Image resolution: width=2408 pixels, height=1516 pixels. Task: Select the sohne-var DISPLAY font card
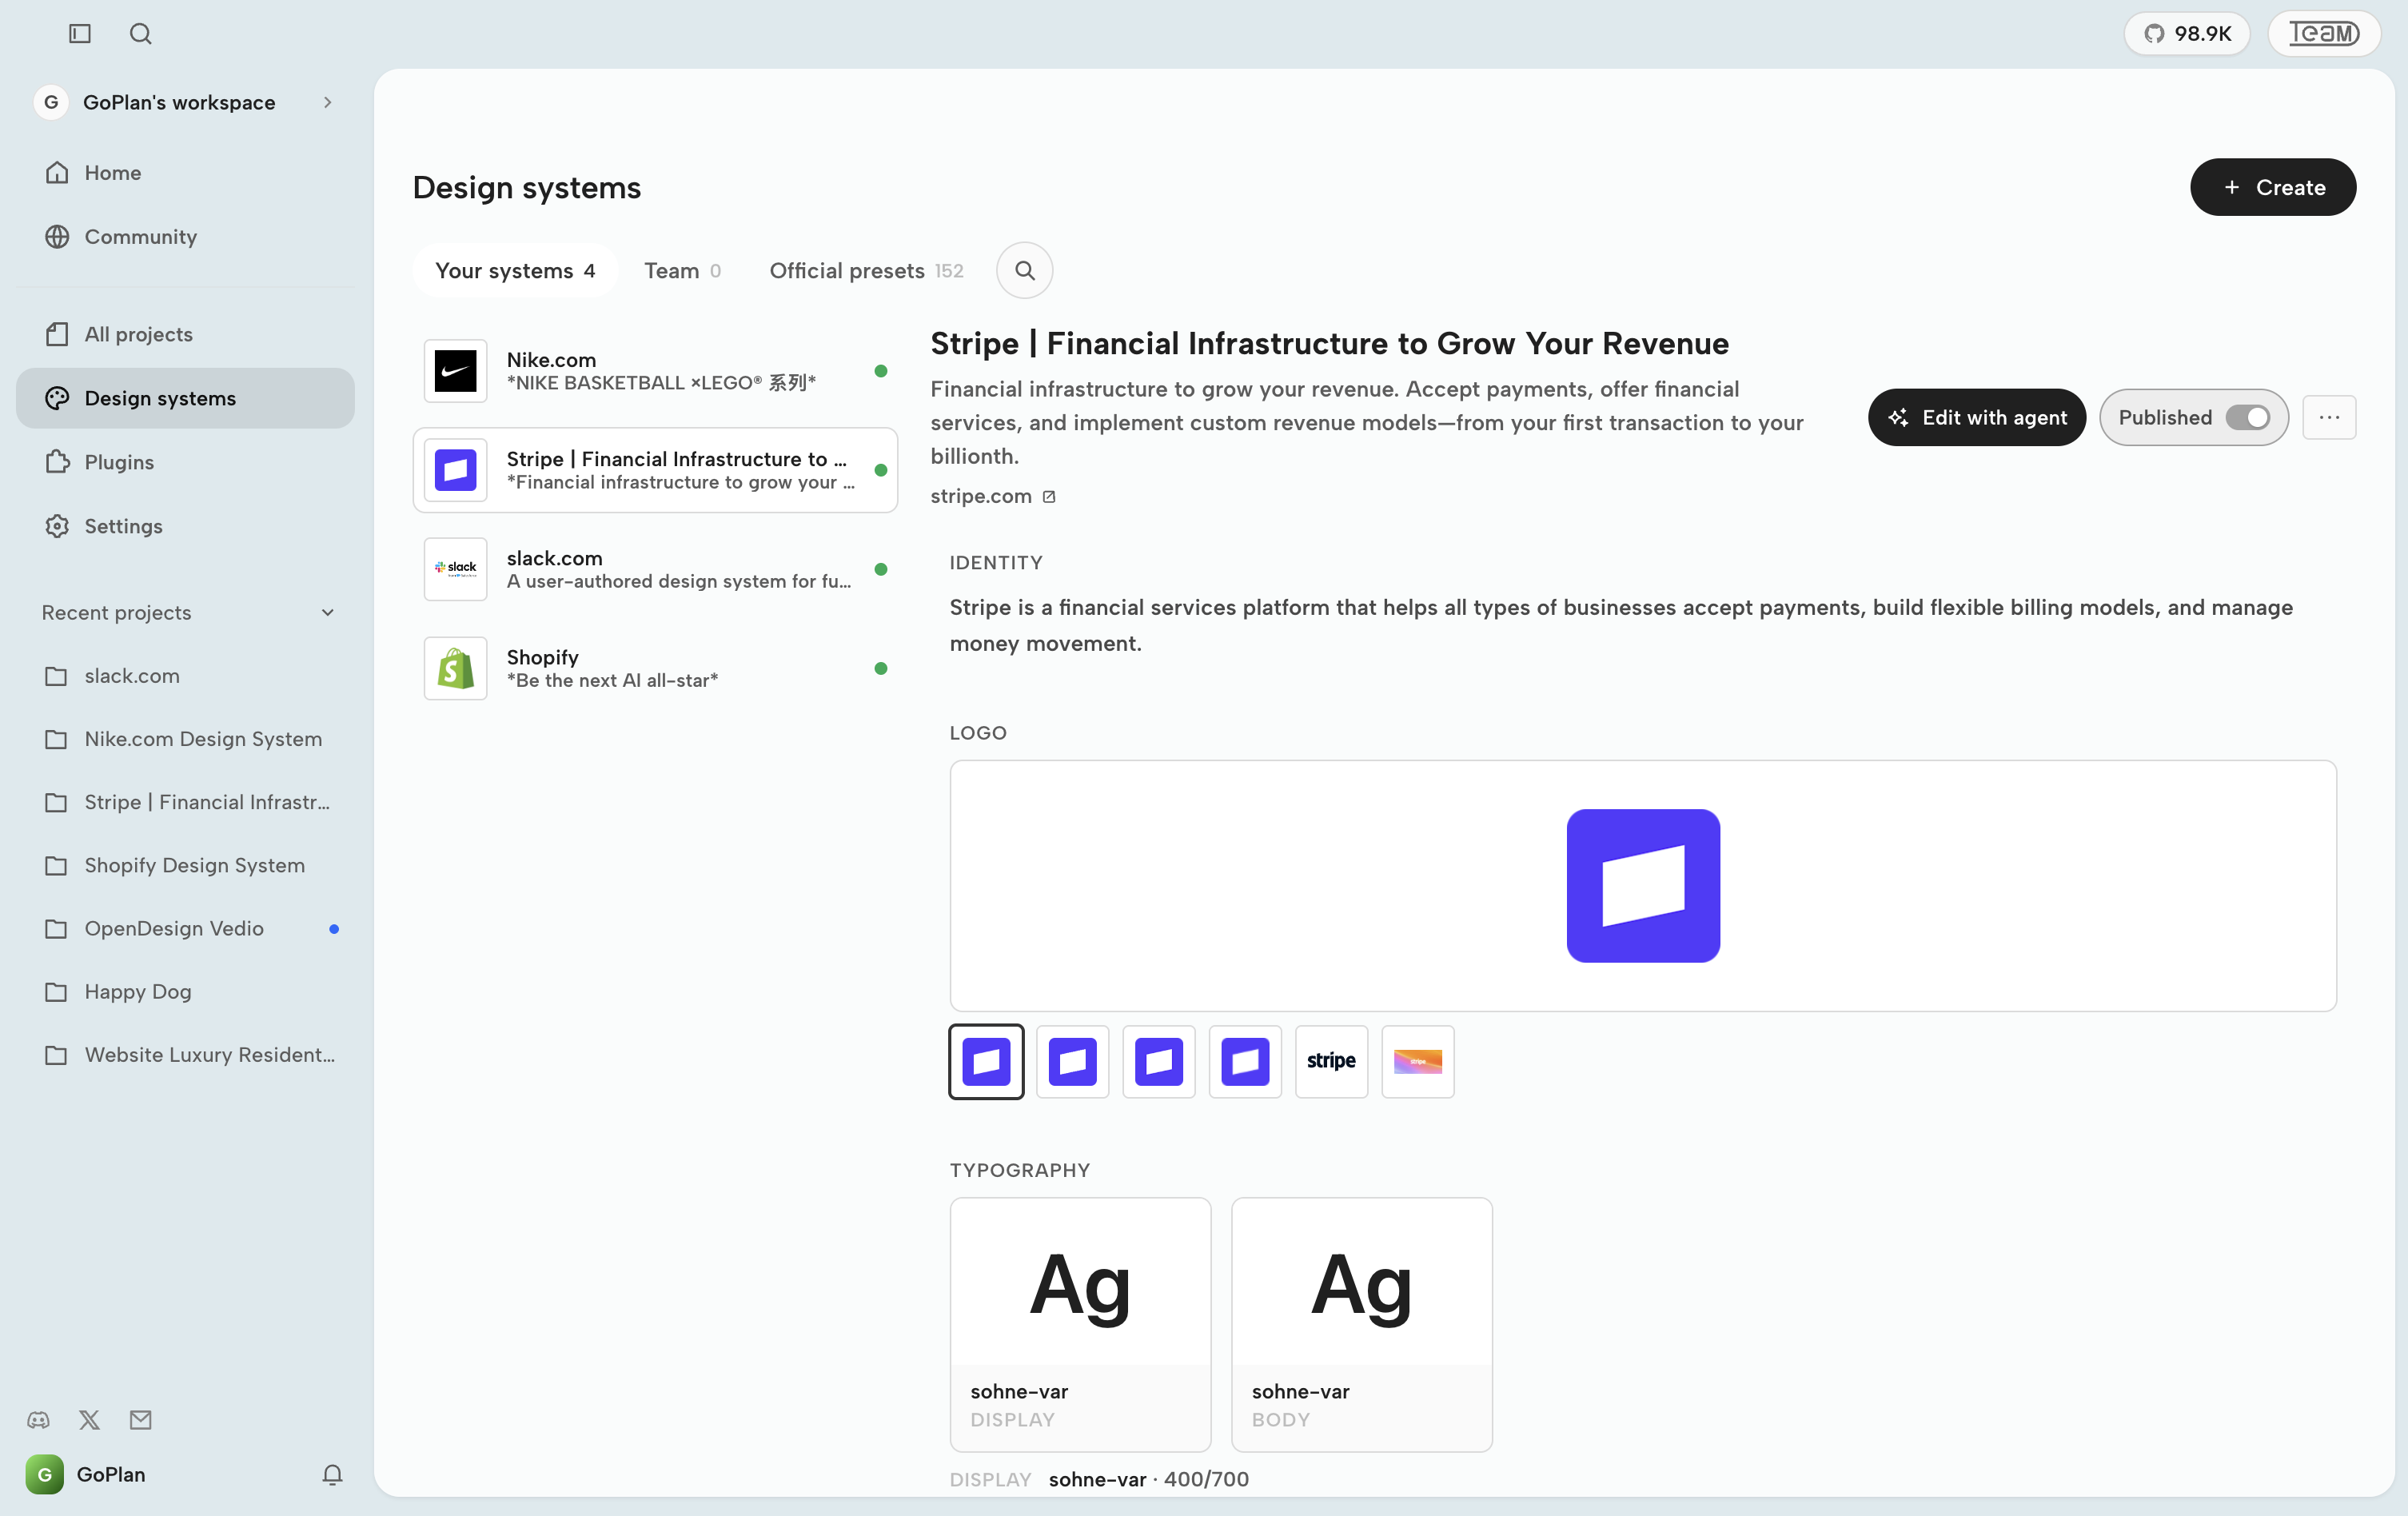click(x=1080, y=1325)
